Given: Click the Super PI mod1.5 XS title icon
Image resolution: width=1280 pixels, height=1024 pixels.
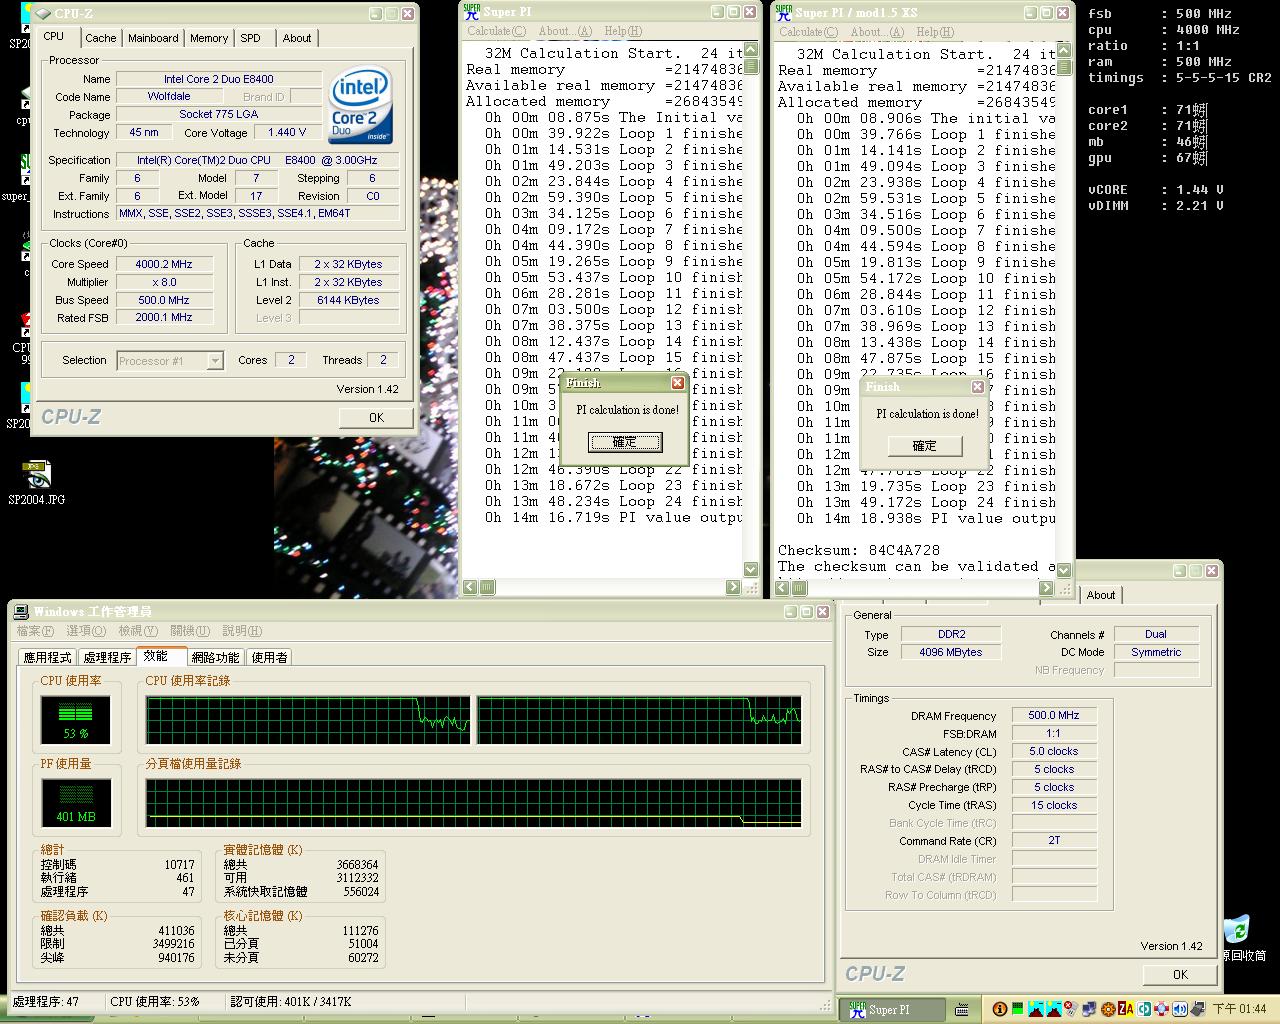Looking at the screenshot, I should tap(784, 12).
